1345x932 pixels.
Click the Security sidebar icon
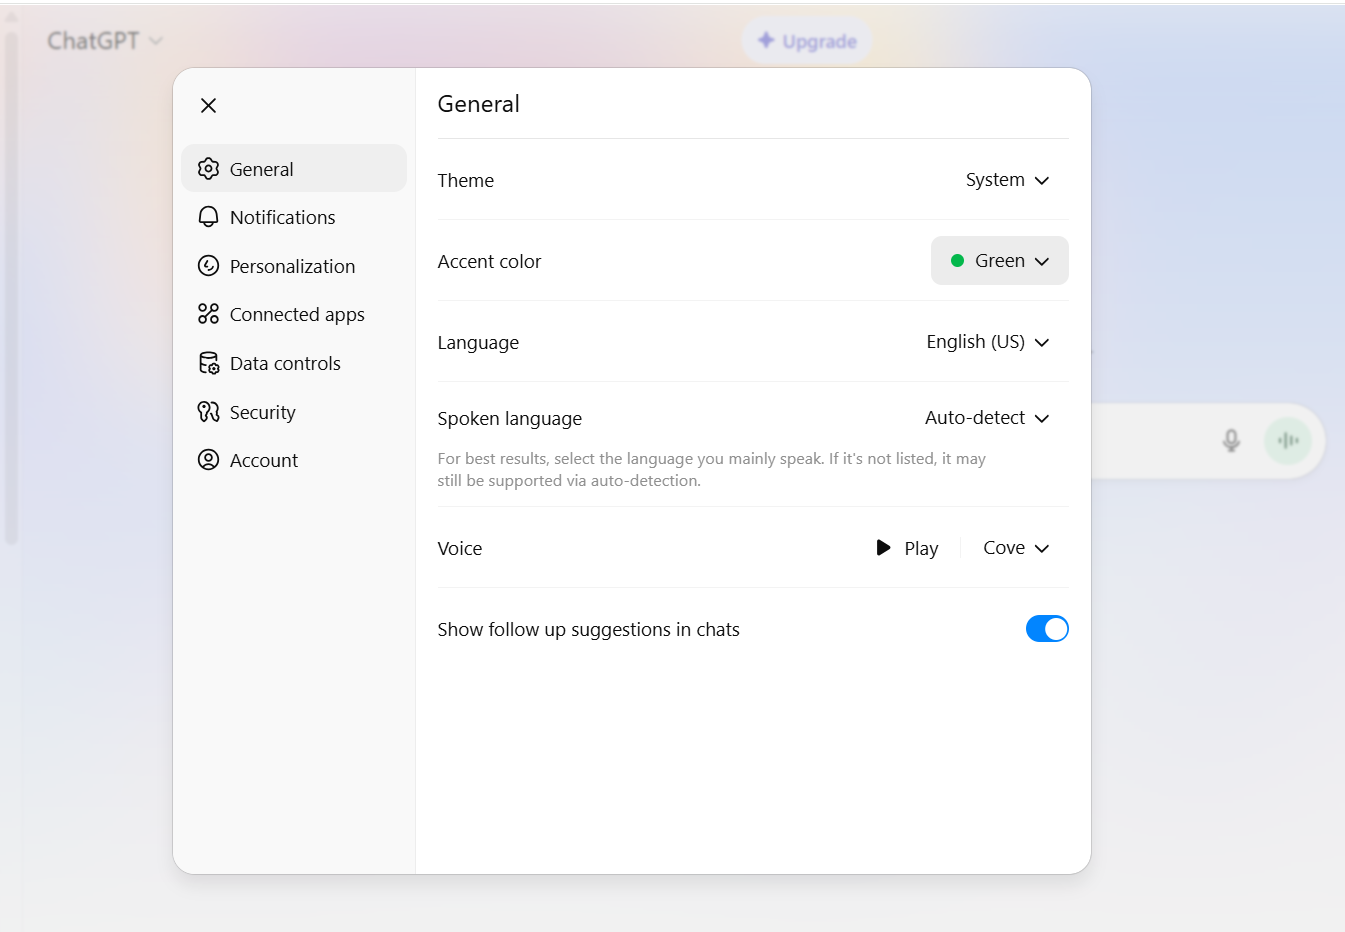pyautogui.click(x=208, y=412)
